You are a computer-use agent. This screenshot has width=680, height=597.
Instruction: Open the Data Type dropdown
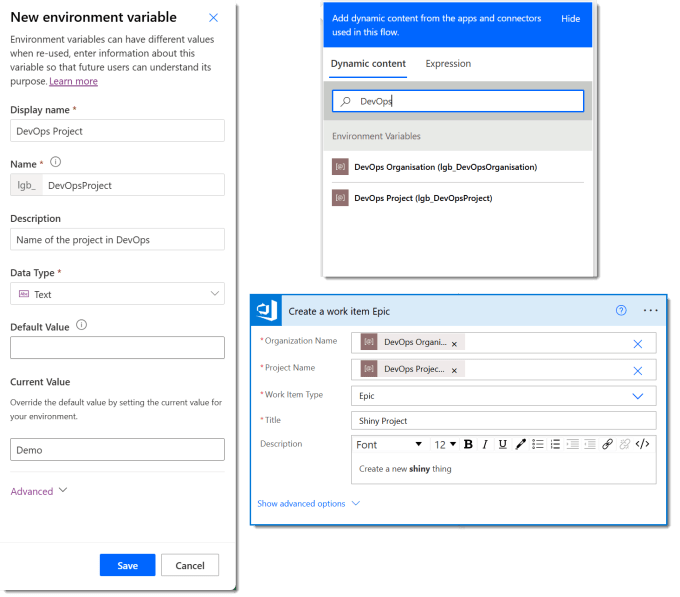pos(117,294)
